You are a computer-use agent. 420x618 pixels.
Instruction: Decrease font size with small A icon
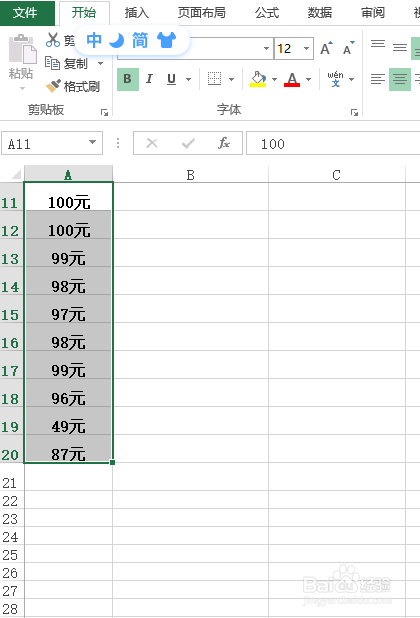349,48
